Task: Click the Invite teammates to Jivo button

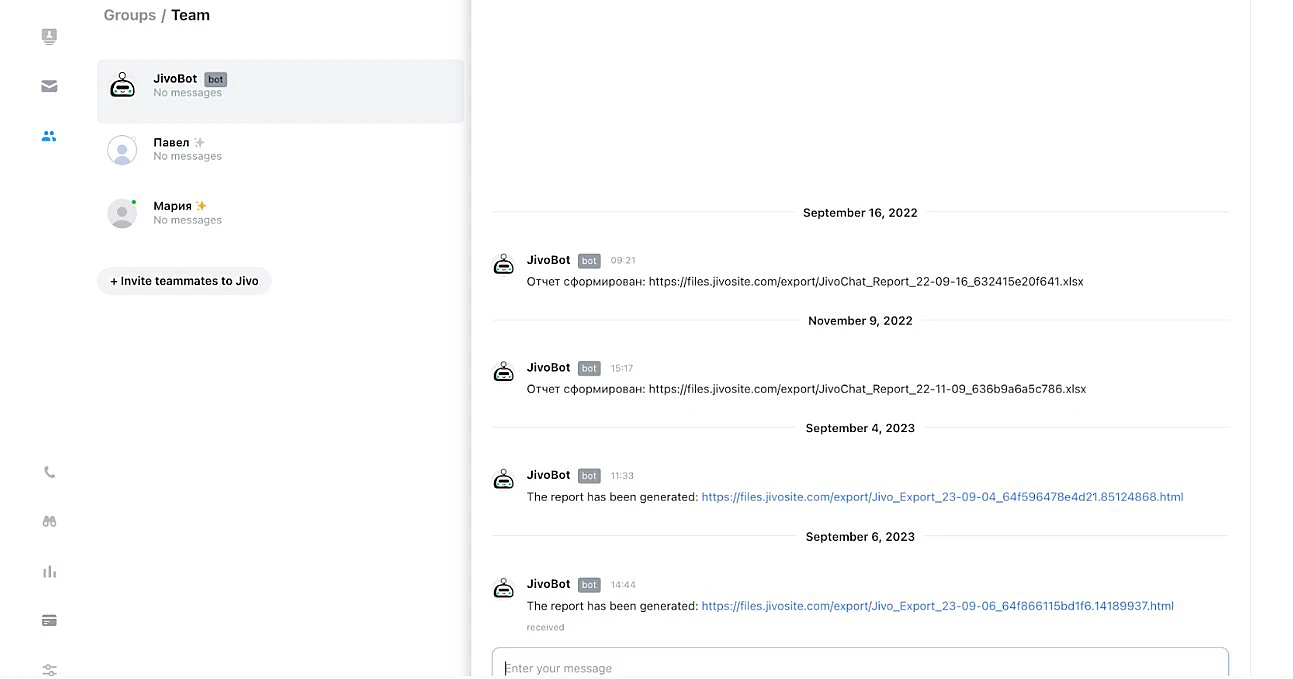Action: tap(184, 281)
